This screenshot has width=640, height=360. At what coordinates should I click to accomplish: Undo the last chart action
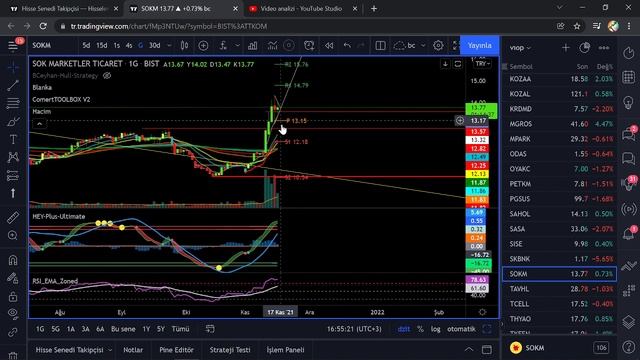347,46
